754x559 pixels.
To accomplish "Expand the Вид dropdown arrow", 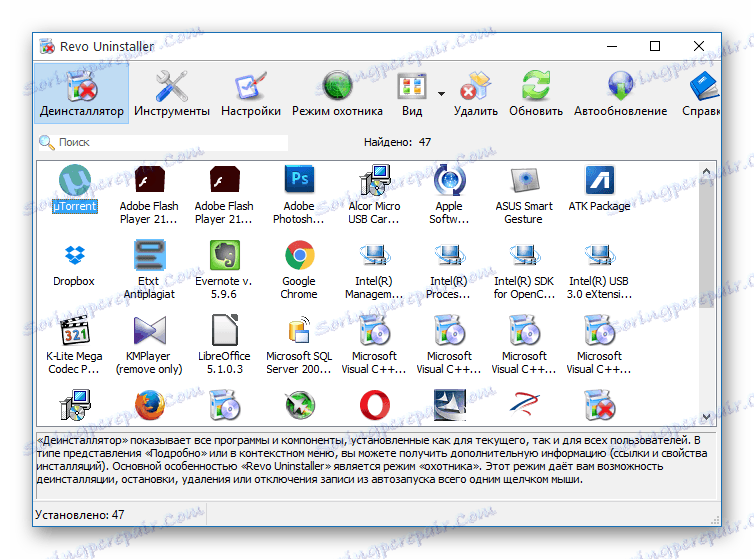I will pos(441,94).
